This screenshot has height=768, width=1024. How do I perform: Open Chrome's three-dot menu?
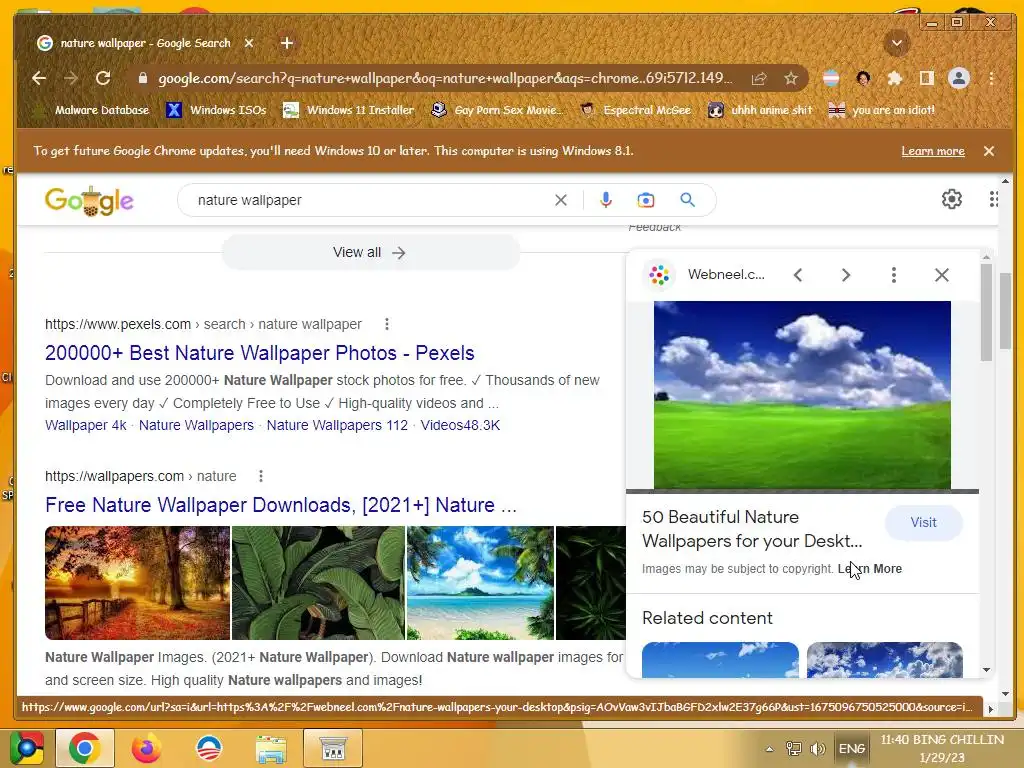point(991,78)
